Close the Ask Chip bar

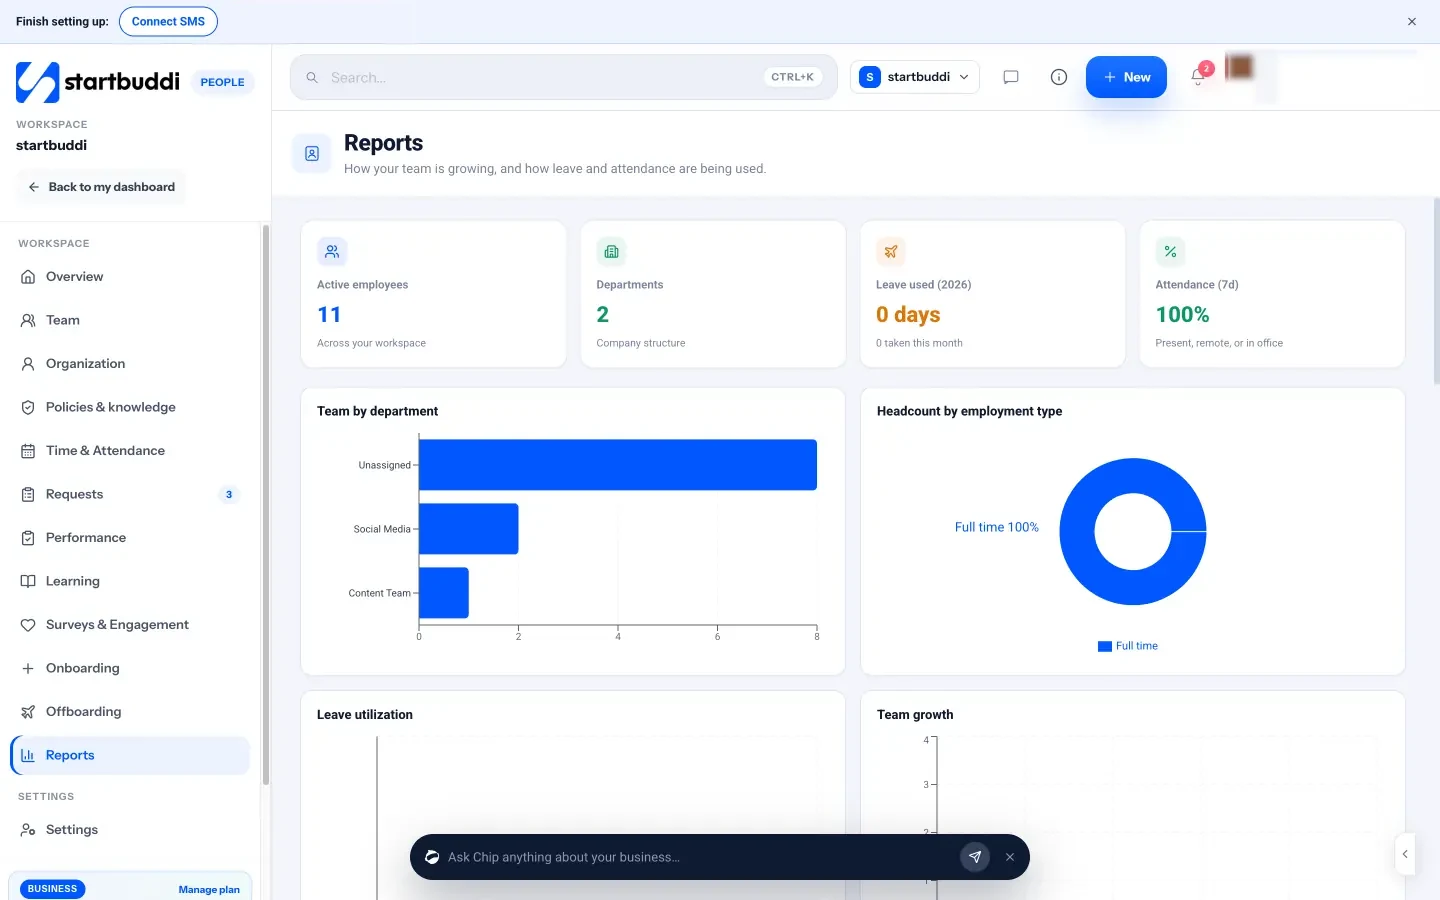(1010, 857)
